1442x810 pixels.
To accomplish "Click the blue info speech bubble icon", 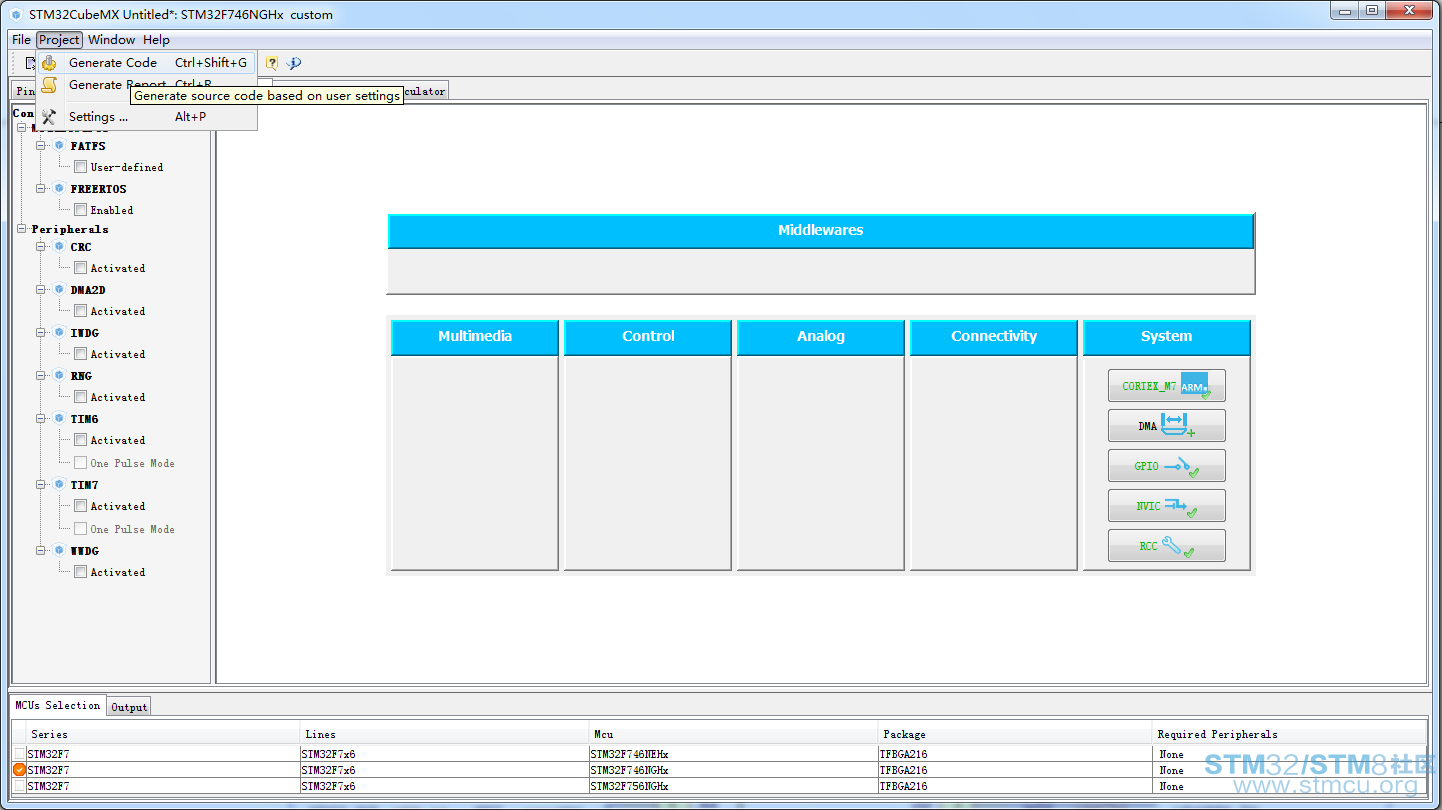I will (294, 63).
